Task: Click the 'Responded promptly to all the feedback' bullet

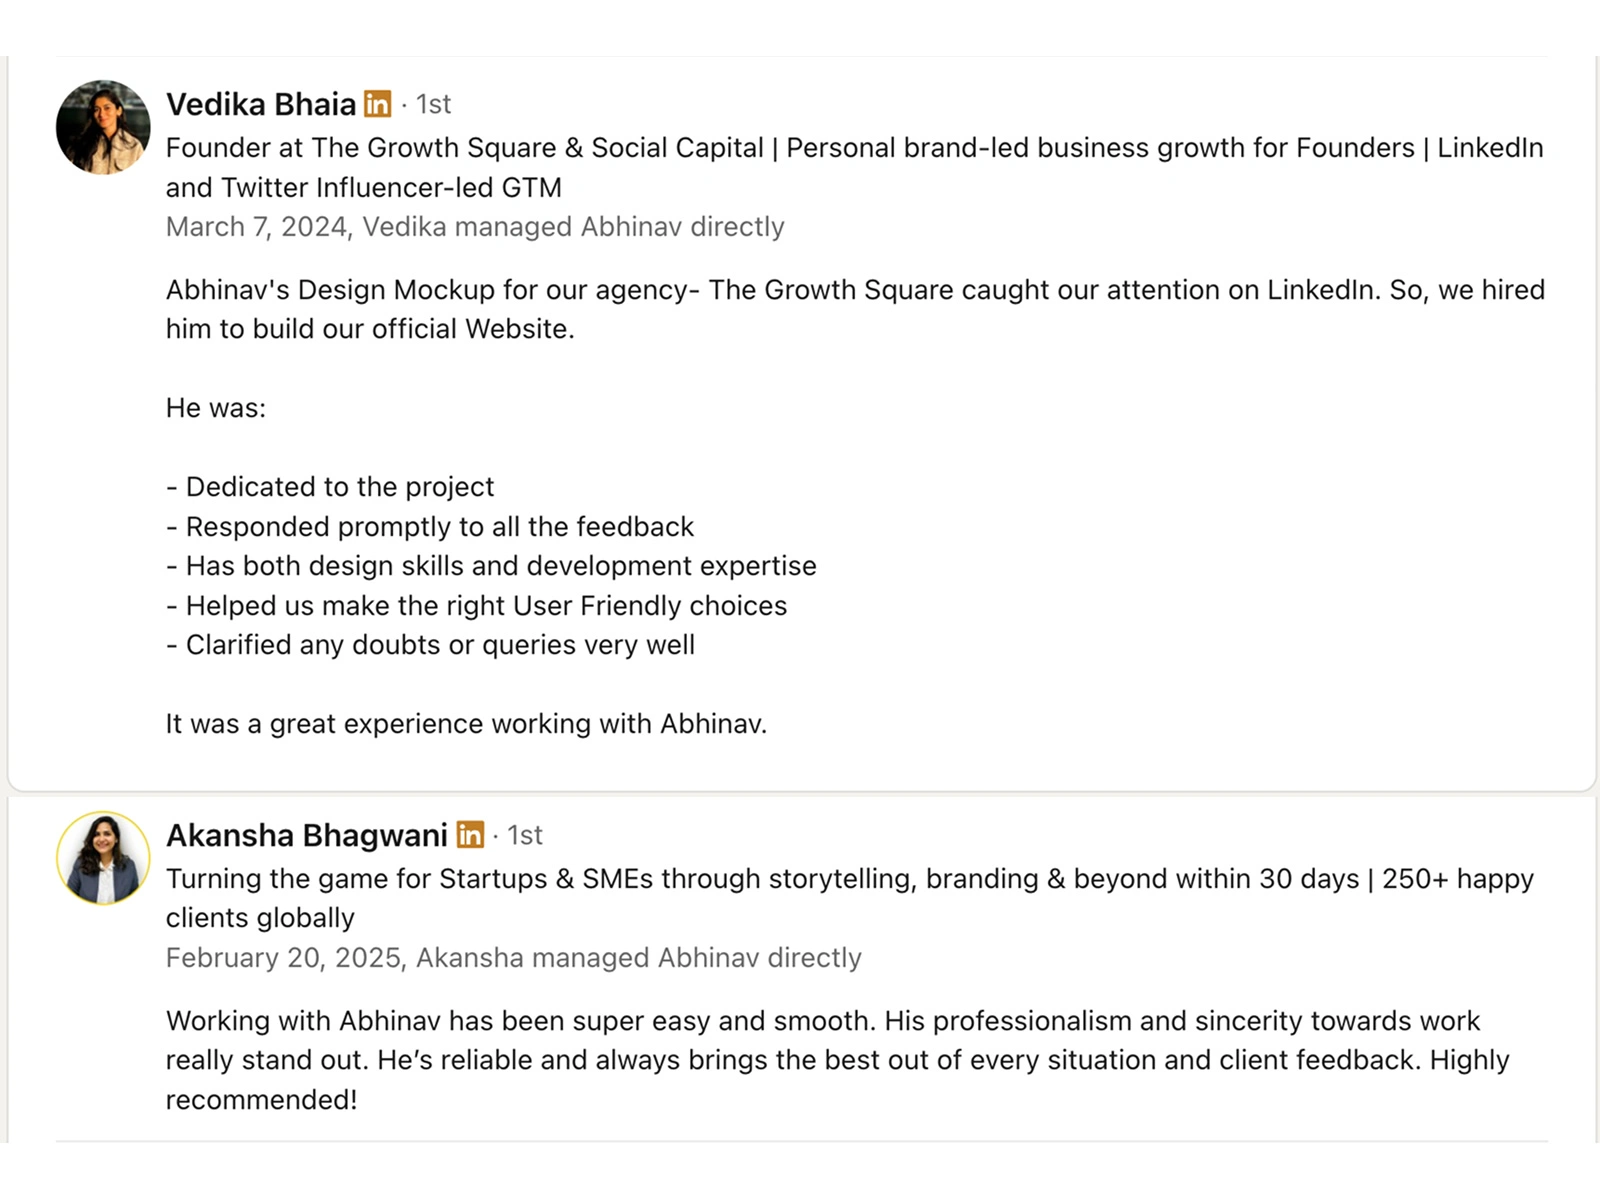Action: [430, 527]
